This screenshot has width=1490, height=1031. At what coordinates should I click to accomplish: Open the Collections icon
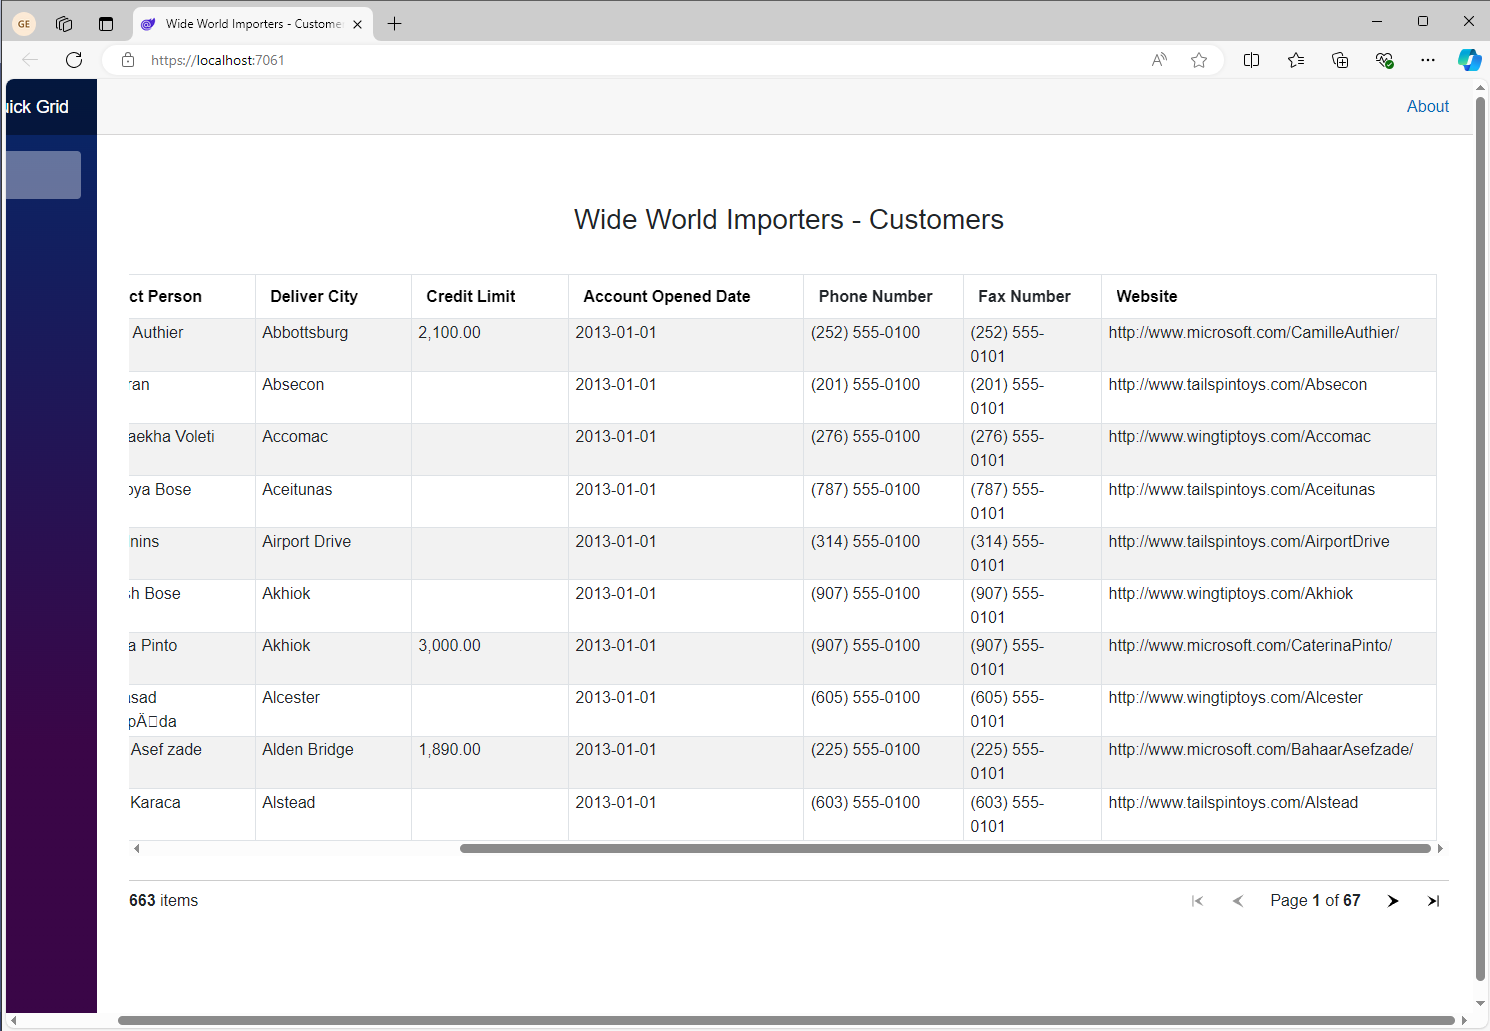coord(1340,60)
